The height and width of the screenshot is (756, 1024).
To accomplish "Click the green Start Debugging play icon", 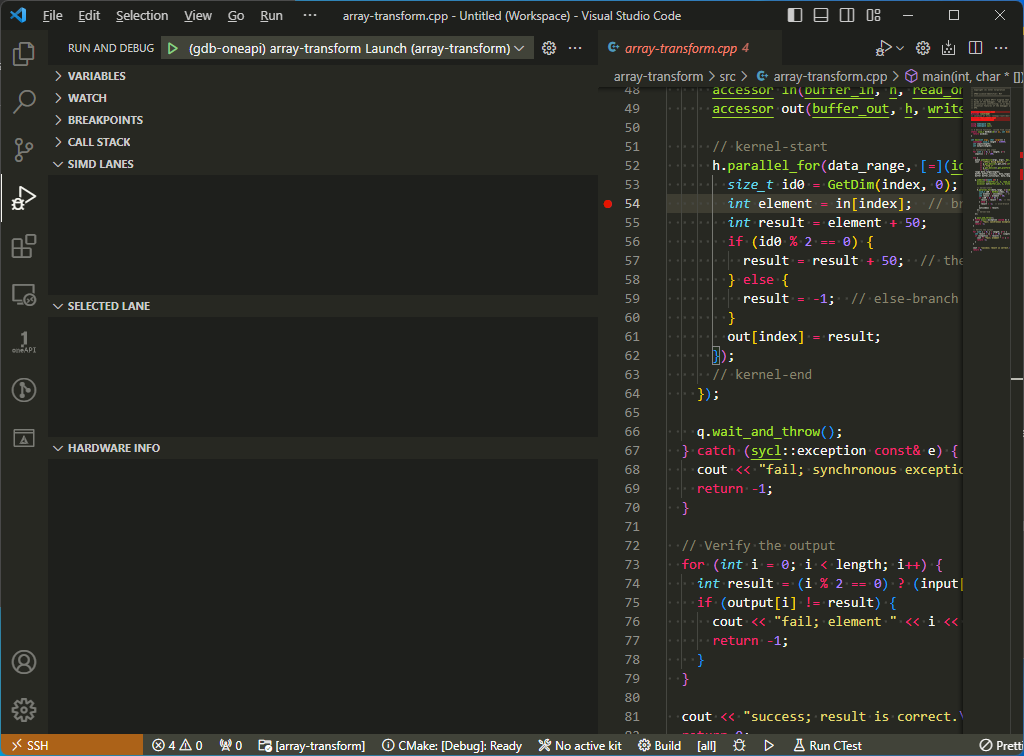I will 172,48.
